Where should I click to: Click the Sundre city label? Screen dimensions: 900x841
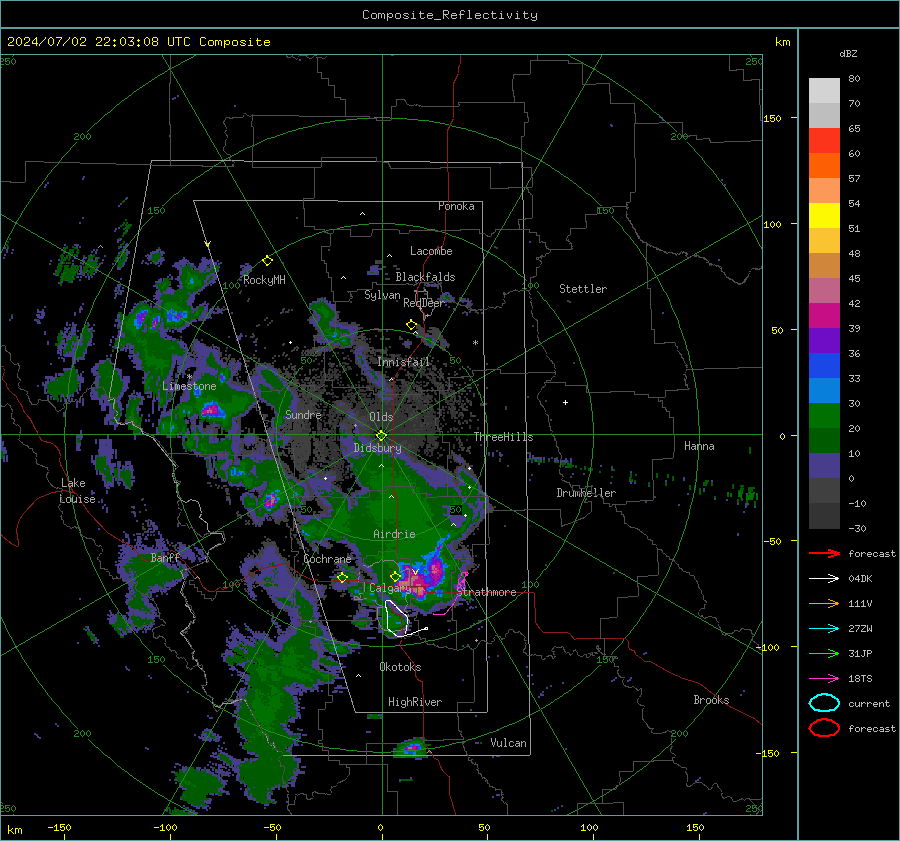coord(303,414)
